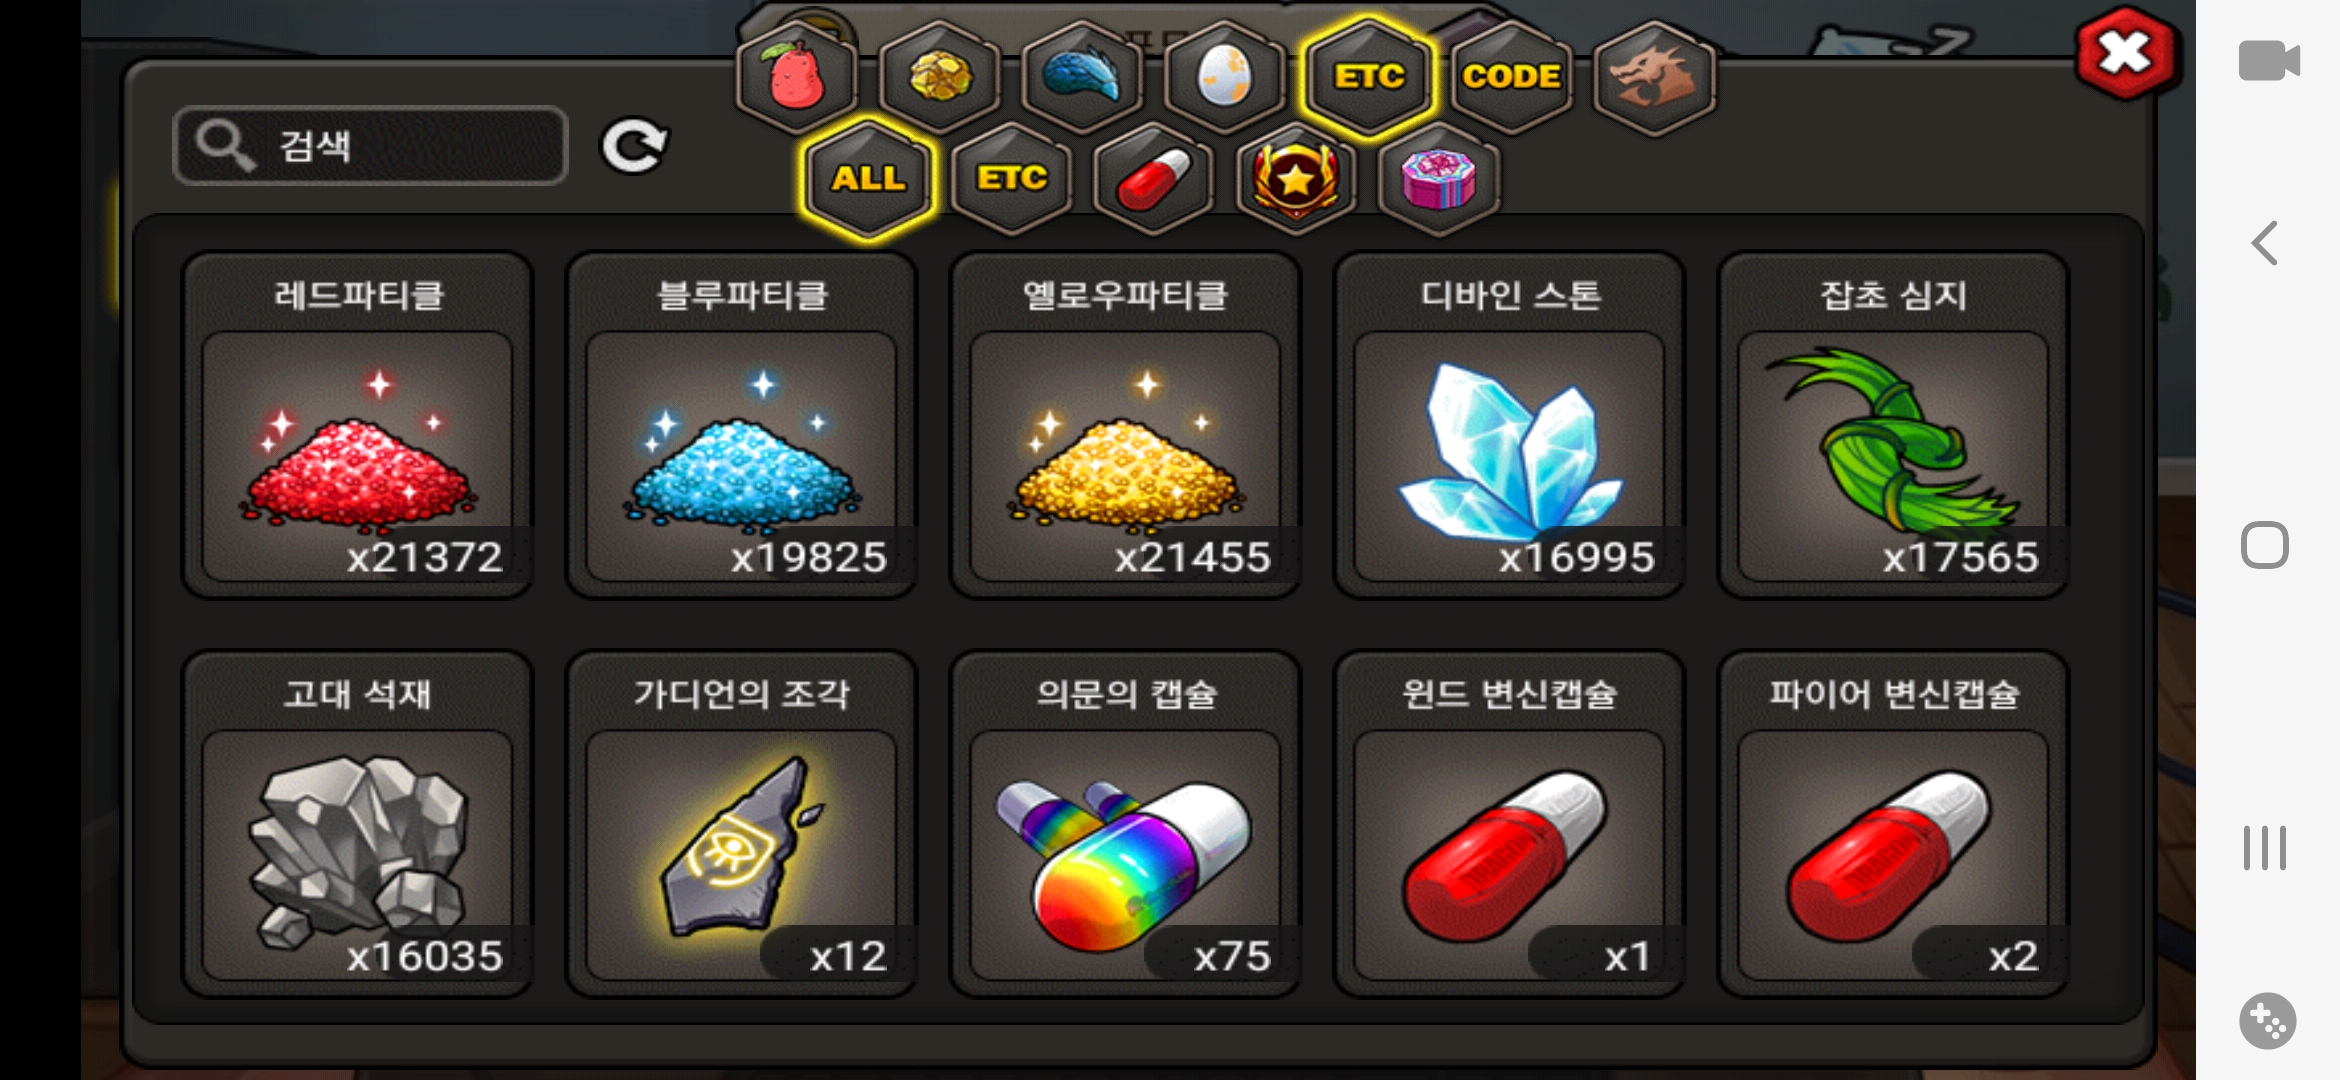Choose the 의문의 캡슐 rainbow capsule item
The height and width of the screenshot is (1080, 2340).
1126,824
